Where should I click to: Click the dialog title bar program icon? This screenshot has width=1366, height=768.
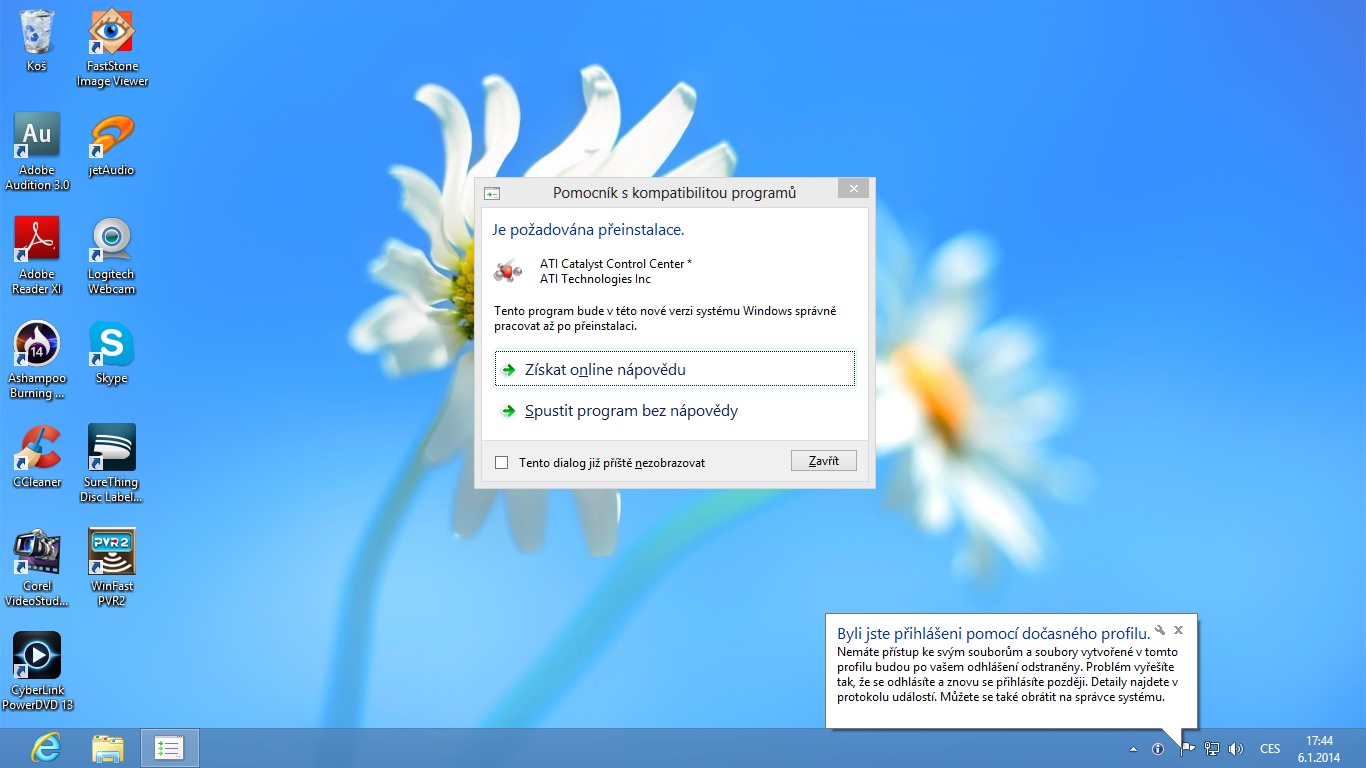pos(491,193)
